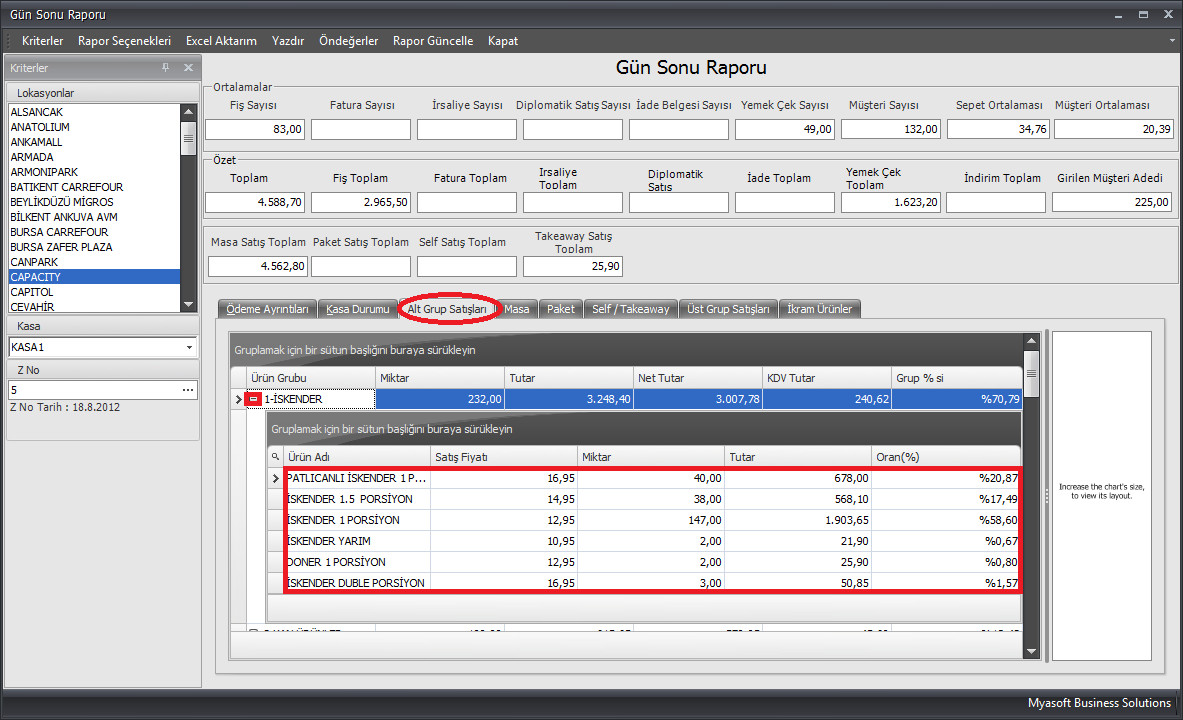Open the Kriterler menu
Image resolution: width=1183 pixels, height=720 pixels.
(42, 41)
